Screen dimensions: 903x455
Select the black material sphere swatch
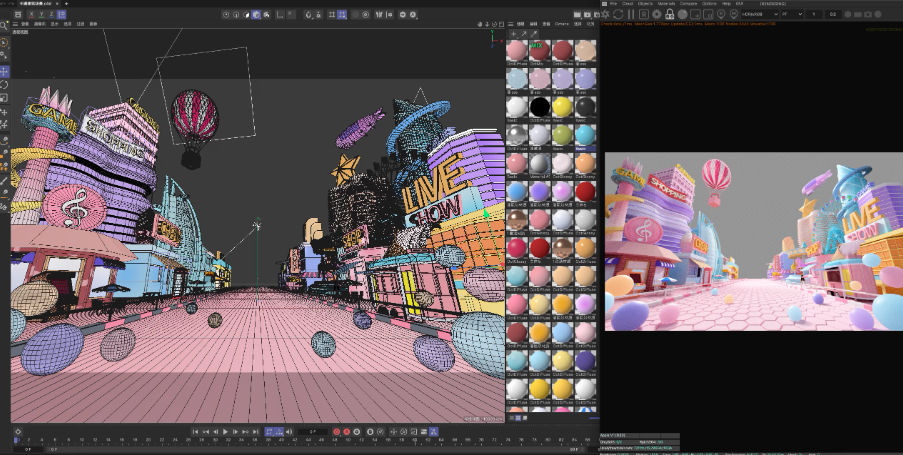click(539, 105)
